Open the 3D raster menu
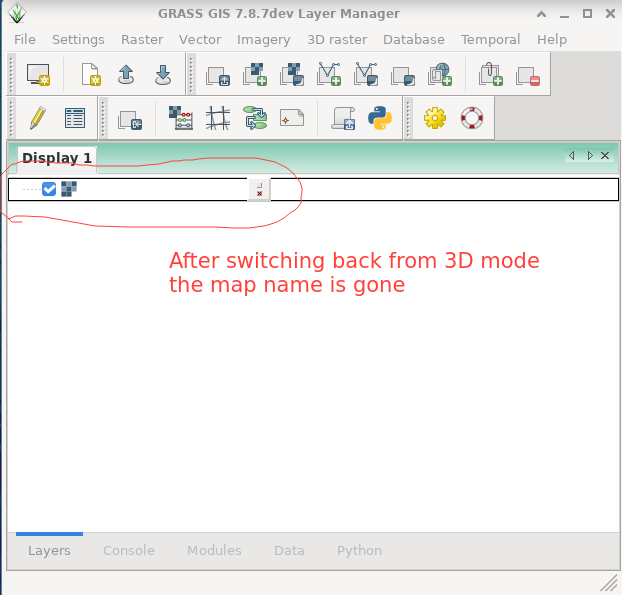 (x=337, y=39)
